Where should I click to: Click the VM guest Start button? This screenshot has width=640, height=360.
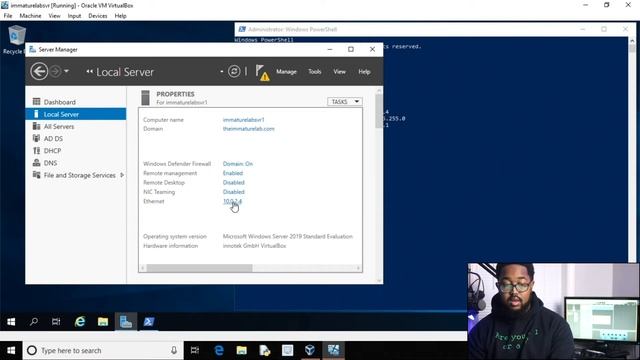coord(11,322)
